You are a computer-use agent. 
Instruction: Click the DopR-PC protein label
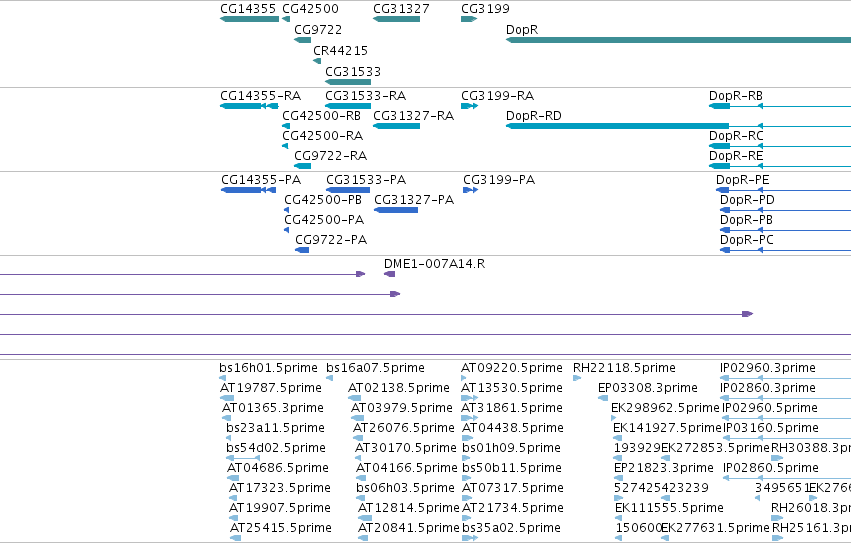(x=747, y=241)
